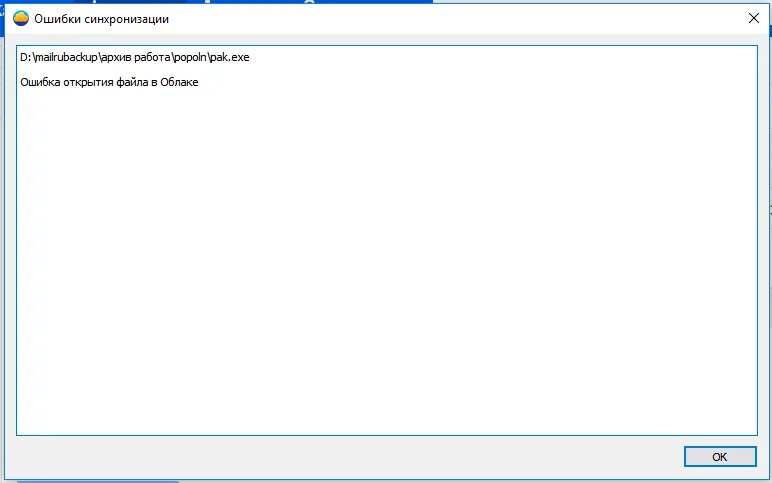Click the title text Ошибки синхронизации
The height and width of the screenshot is (483, 772).
101,19
